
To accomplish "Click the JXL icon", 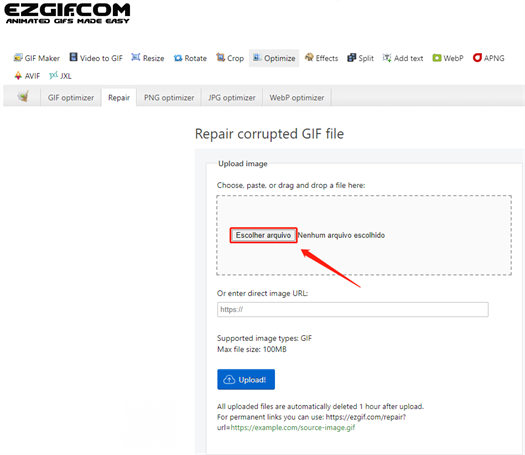I will (54, 75).
